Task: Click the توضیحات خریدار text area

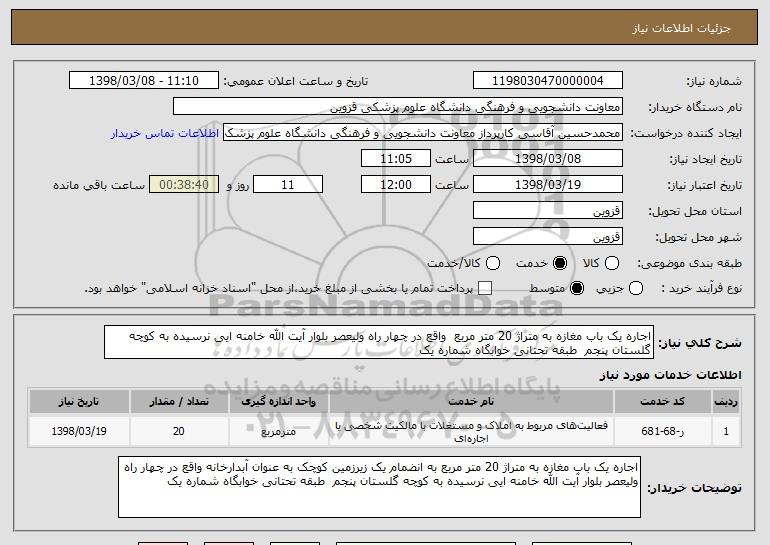Action: [x=379, y=487]
